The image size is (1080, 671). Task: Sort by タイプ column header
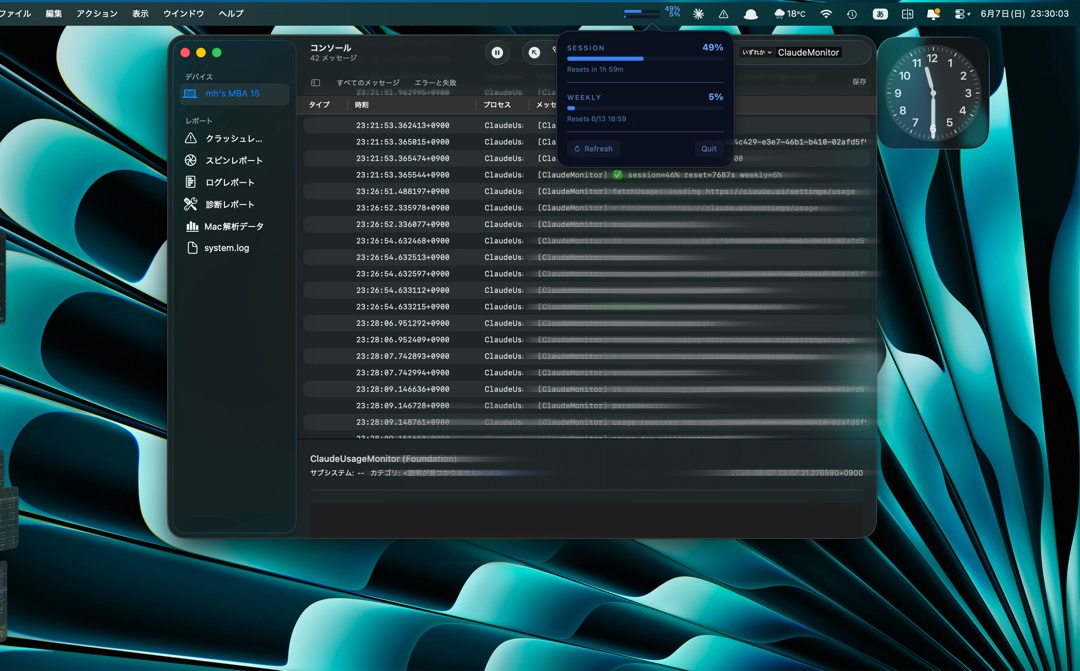pyautogui.click(x=319, y=105)
